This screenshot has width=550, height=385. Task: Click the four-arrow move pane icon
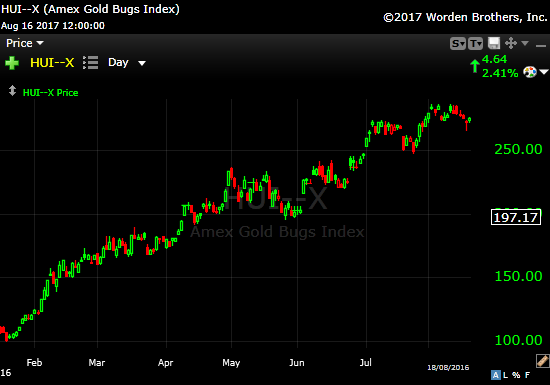(511, 43)
